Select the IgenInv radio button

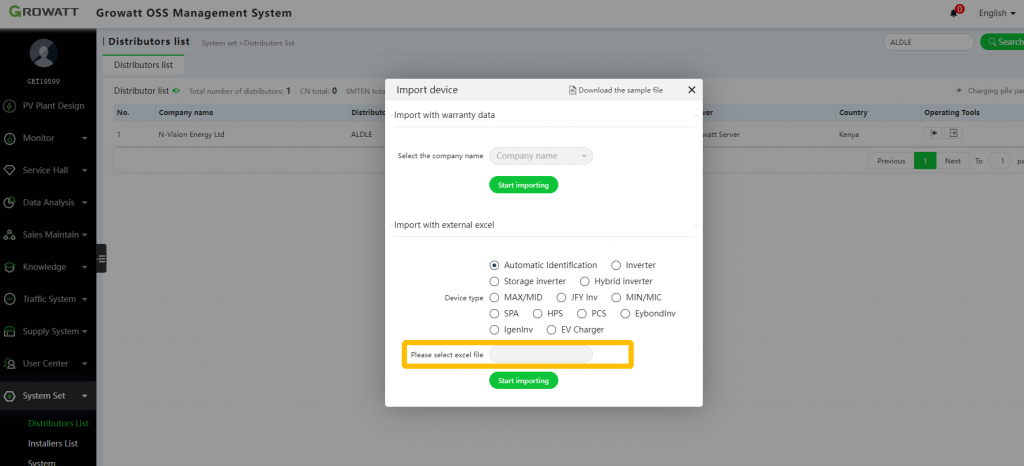[494, 330]
